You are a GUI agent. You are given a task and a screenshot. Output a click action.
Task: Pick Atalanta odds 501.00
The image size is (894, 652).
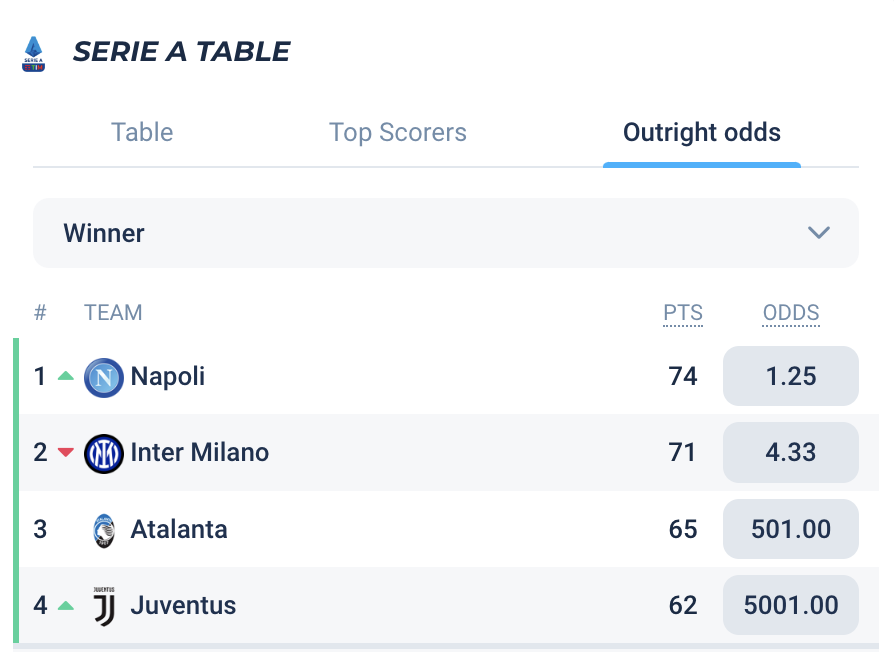[x=791, y=529]
